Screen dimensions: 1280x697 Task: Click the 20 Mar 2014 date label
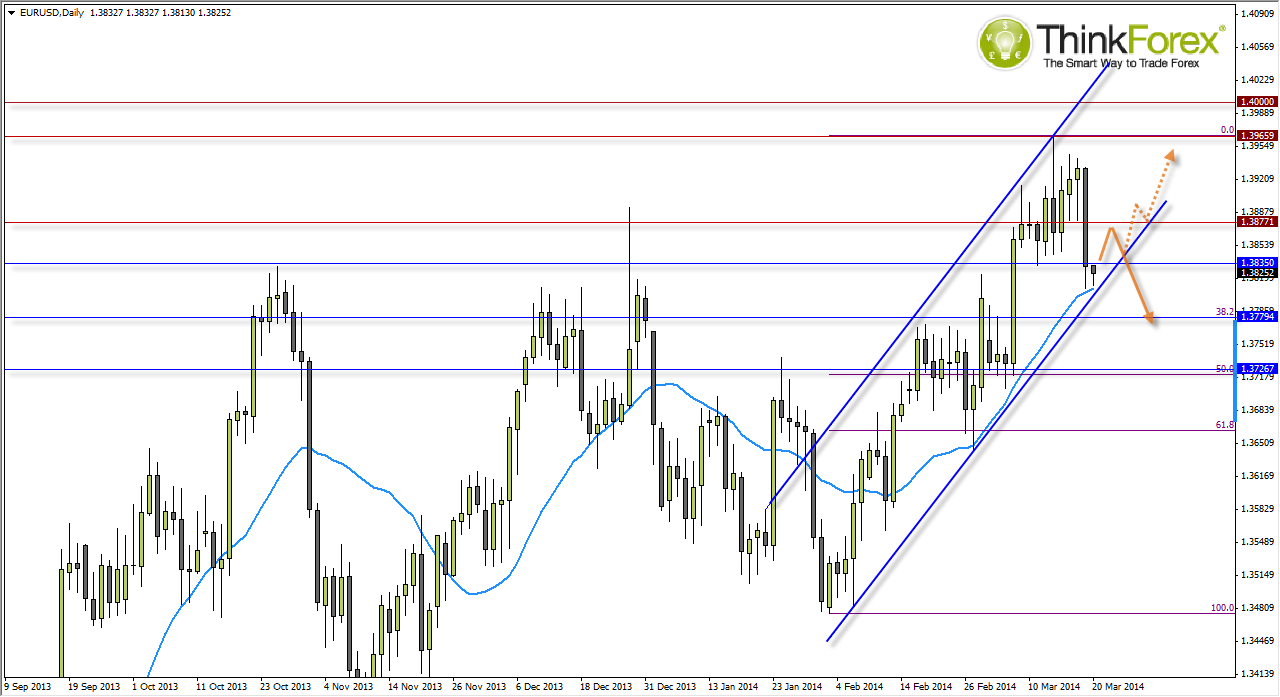(1118, 687)
